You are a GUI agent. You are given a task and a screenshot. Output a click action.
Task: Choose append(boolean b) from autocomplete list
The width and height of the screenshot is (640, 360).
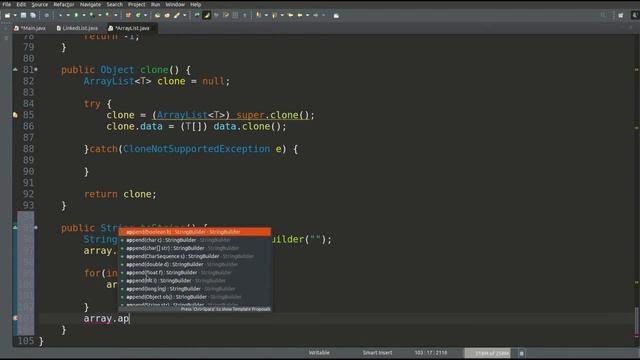pos(195,232)
